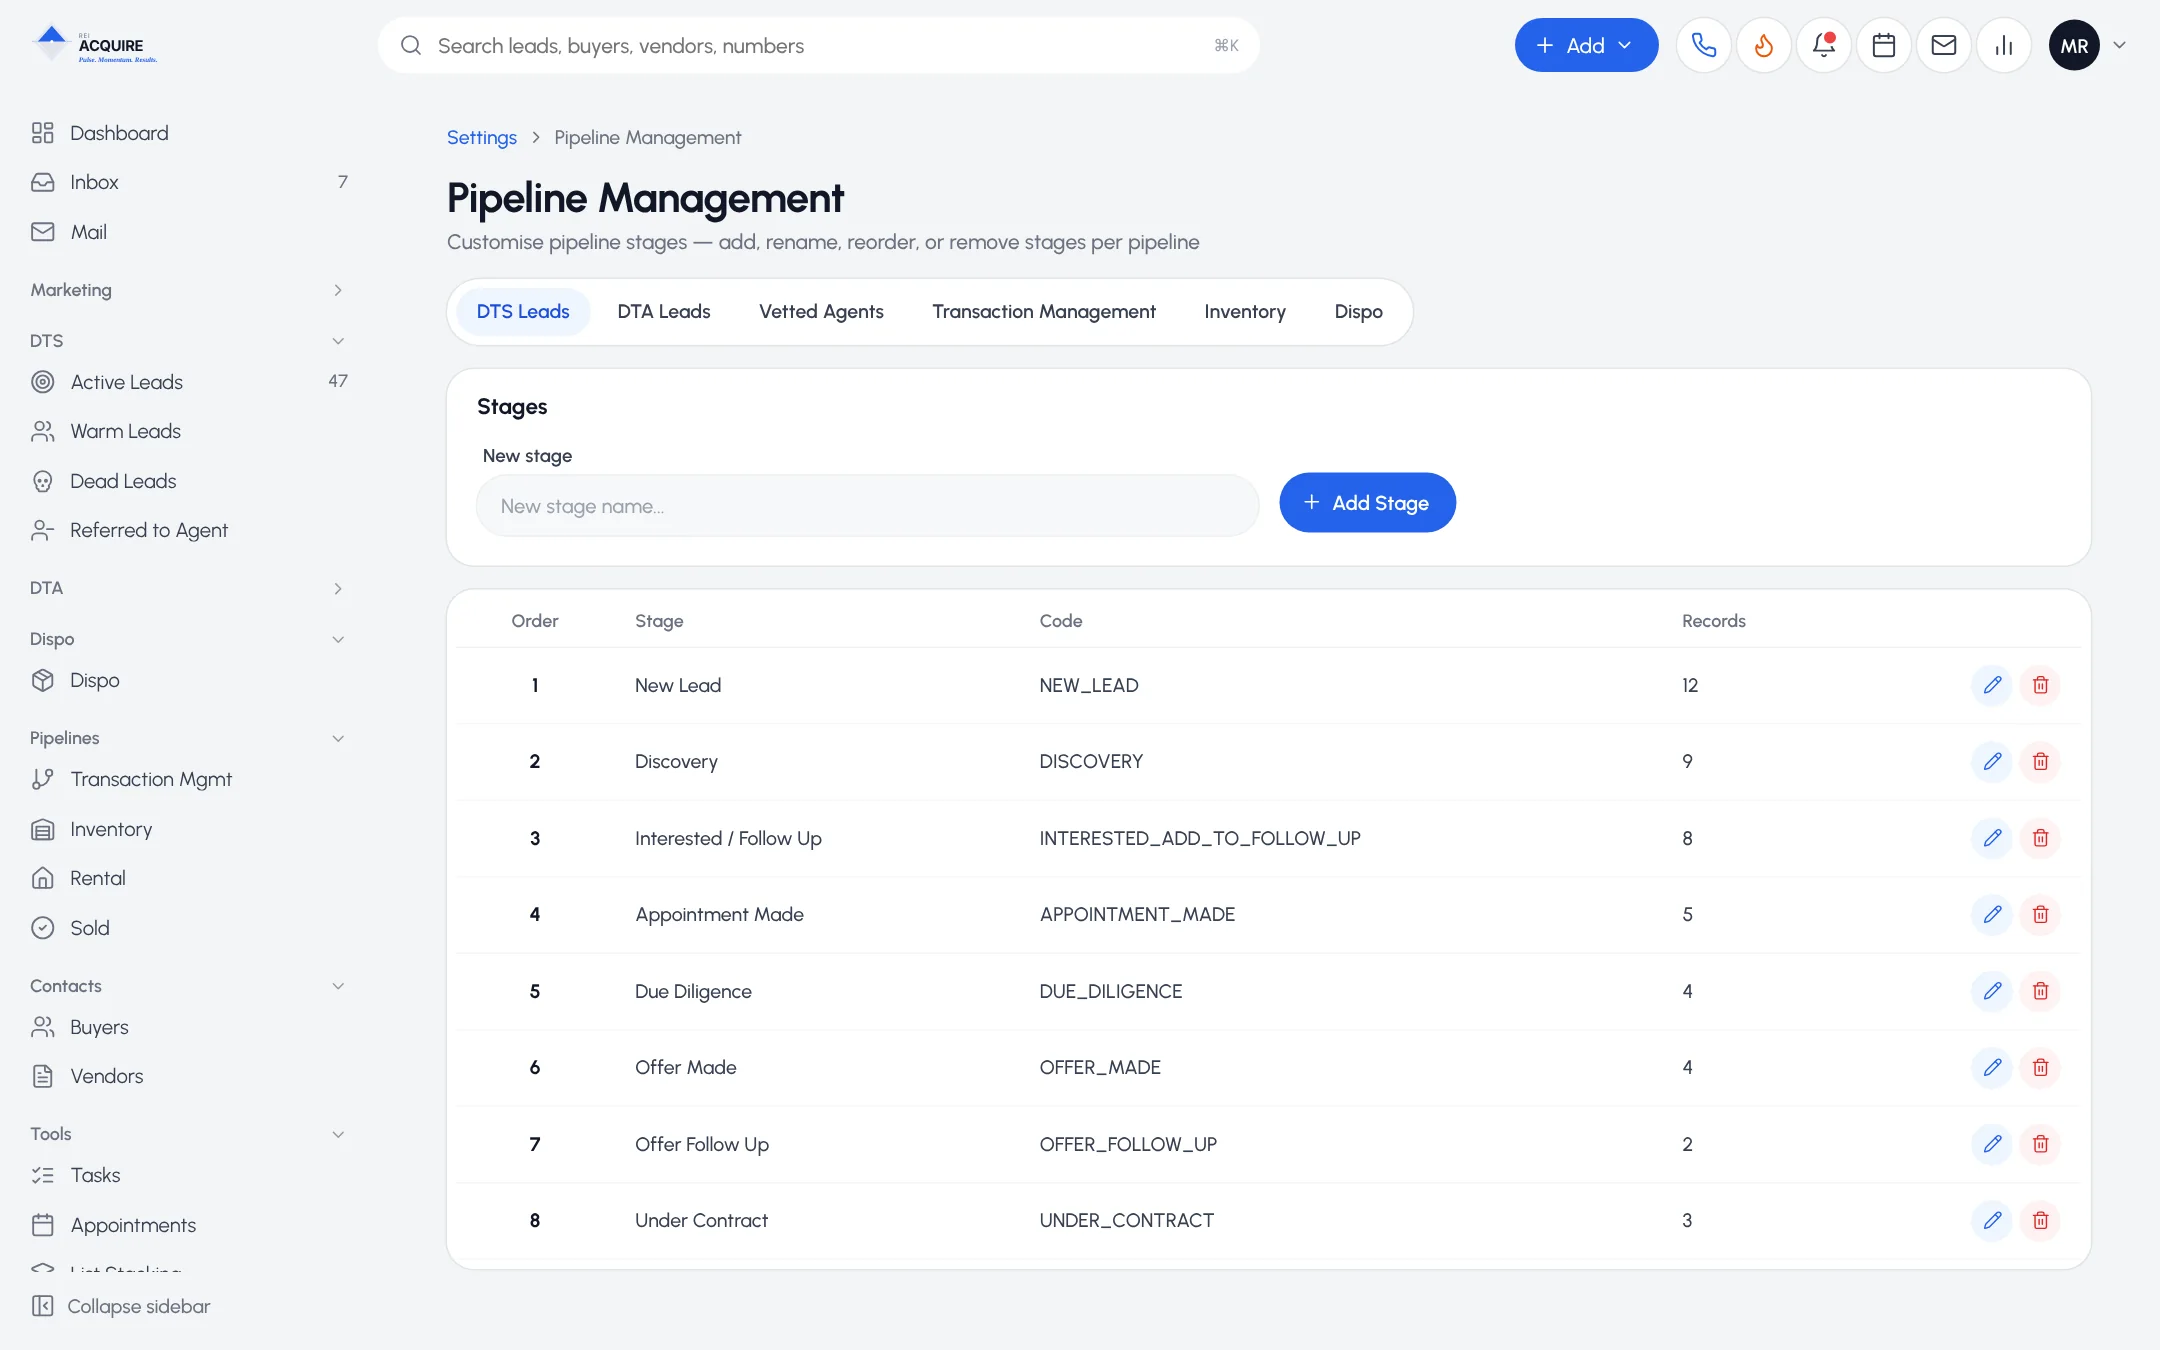Viewport: 2160px width, 1350px height.
Task: Switch to the DTA Leads tab
Action: (x=664, y=312)
